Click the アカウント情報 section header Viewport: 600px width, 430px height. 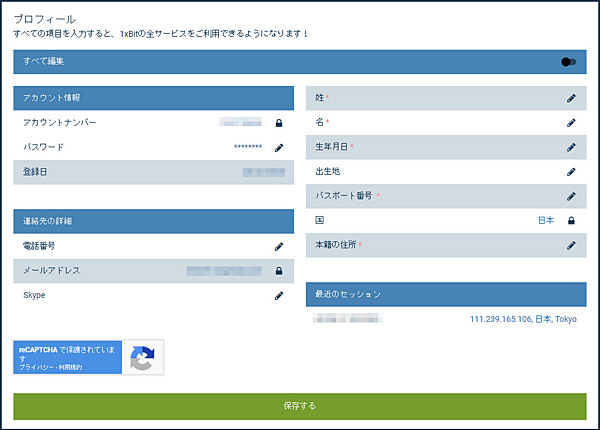[153, 98]
